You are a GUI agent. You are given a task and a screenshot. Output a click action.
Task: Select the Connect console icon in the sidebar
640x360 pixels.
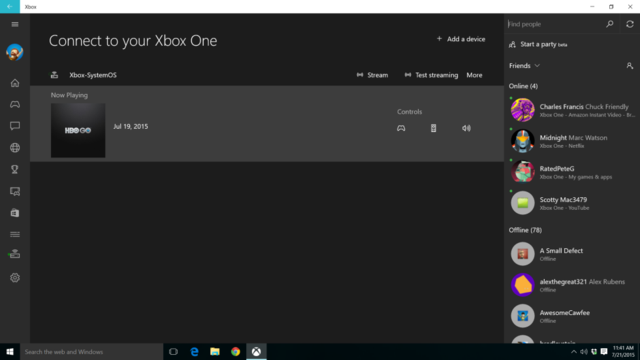[15, 254]
